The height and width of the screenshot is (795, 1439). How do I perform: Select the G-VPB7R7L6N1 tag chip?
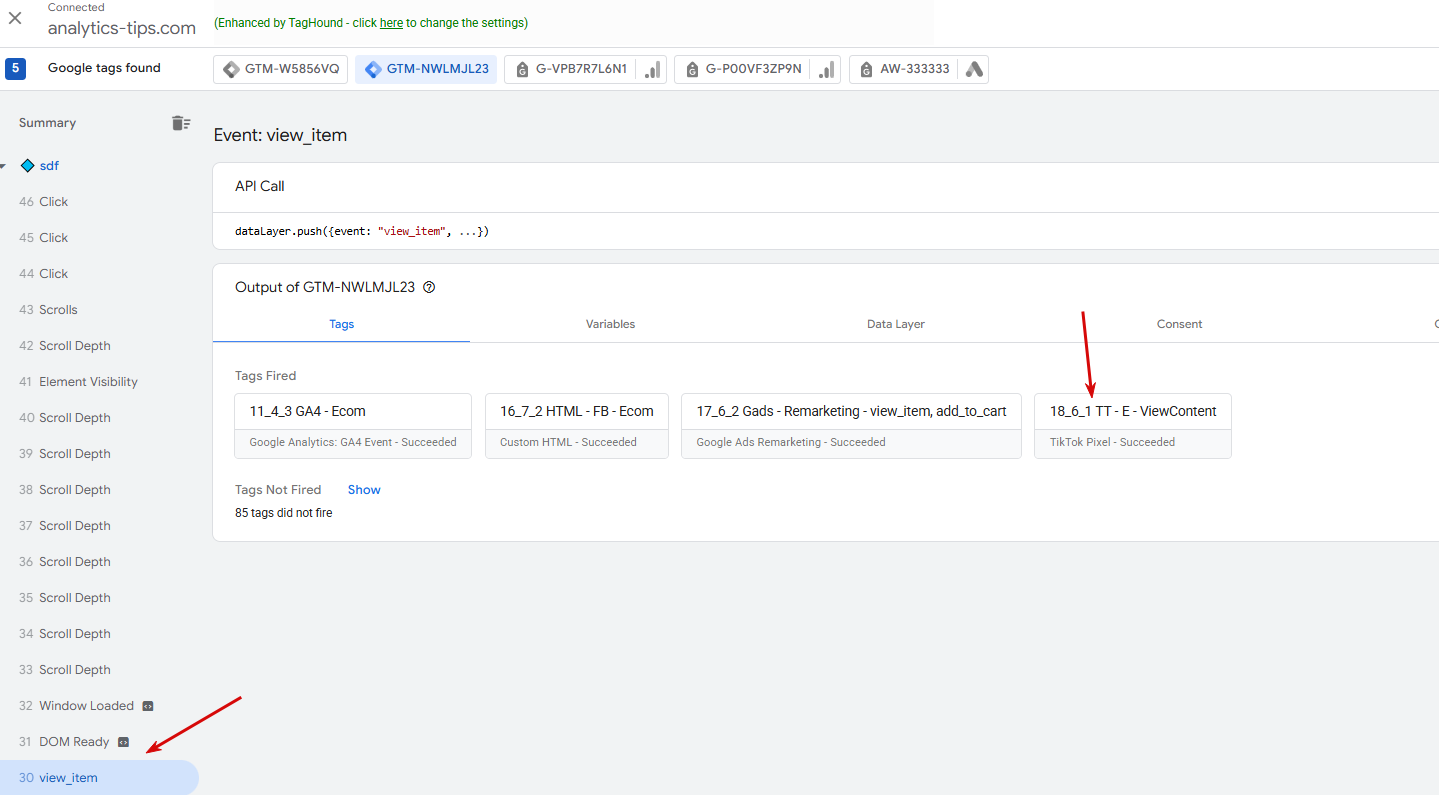[x=585, y=69]
